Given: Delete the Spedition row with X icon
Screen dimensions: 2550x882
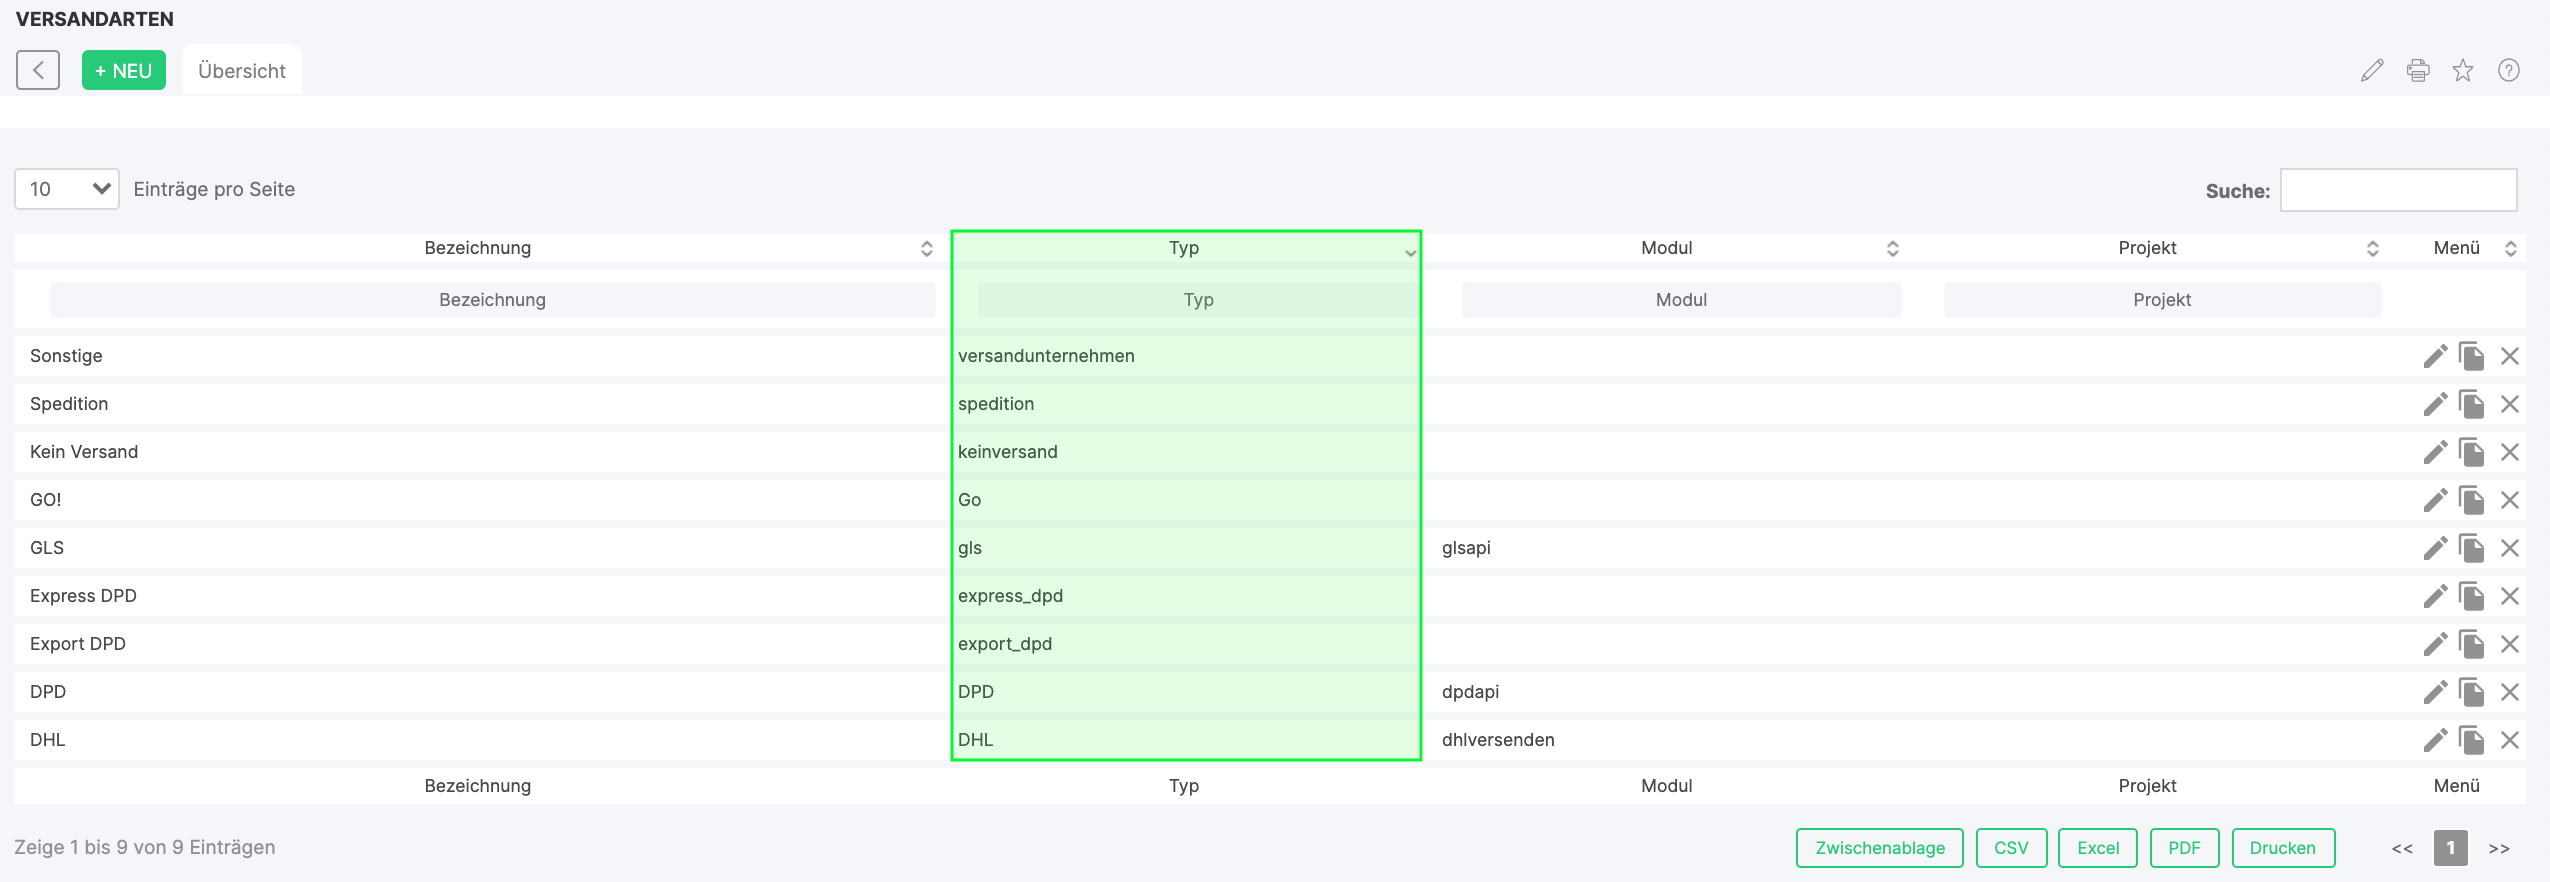Looking at the screenshot, I should [2509, 404].
